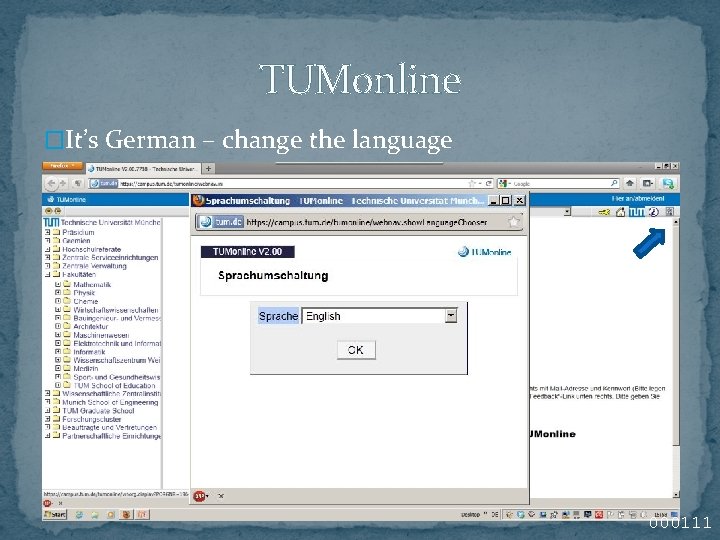Viewport: 720px width, 540px height.
Task: Click the Skype toolbar add-on icon
Action: coord(668,184)
